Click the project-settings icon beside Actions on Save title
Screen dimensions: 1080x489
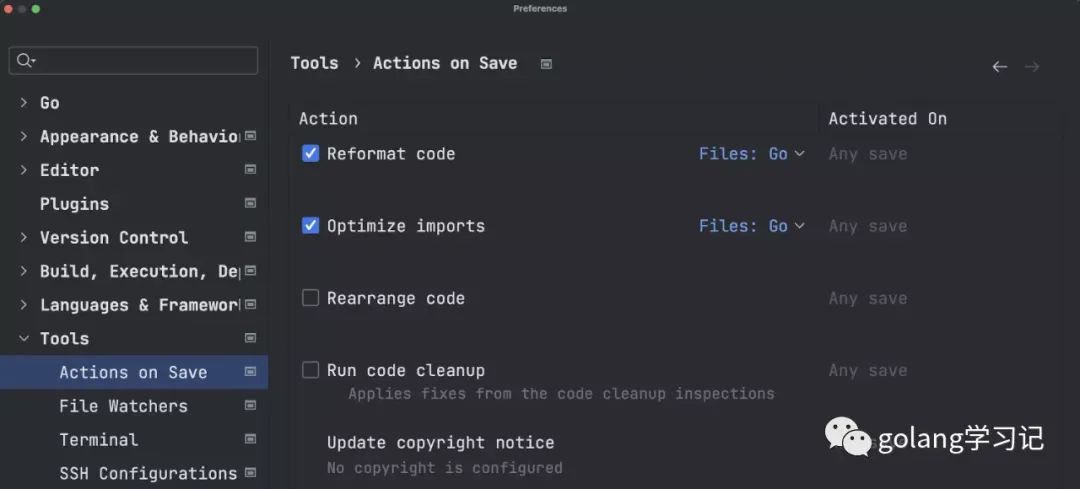pyautogui.click(x=546, y=64)
